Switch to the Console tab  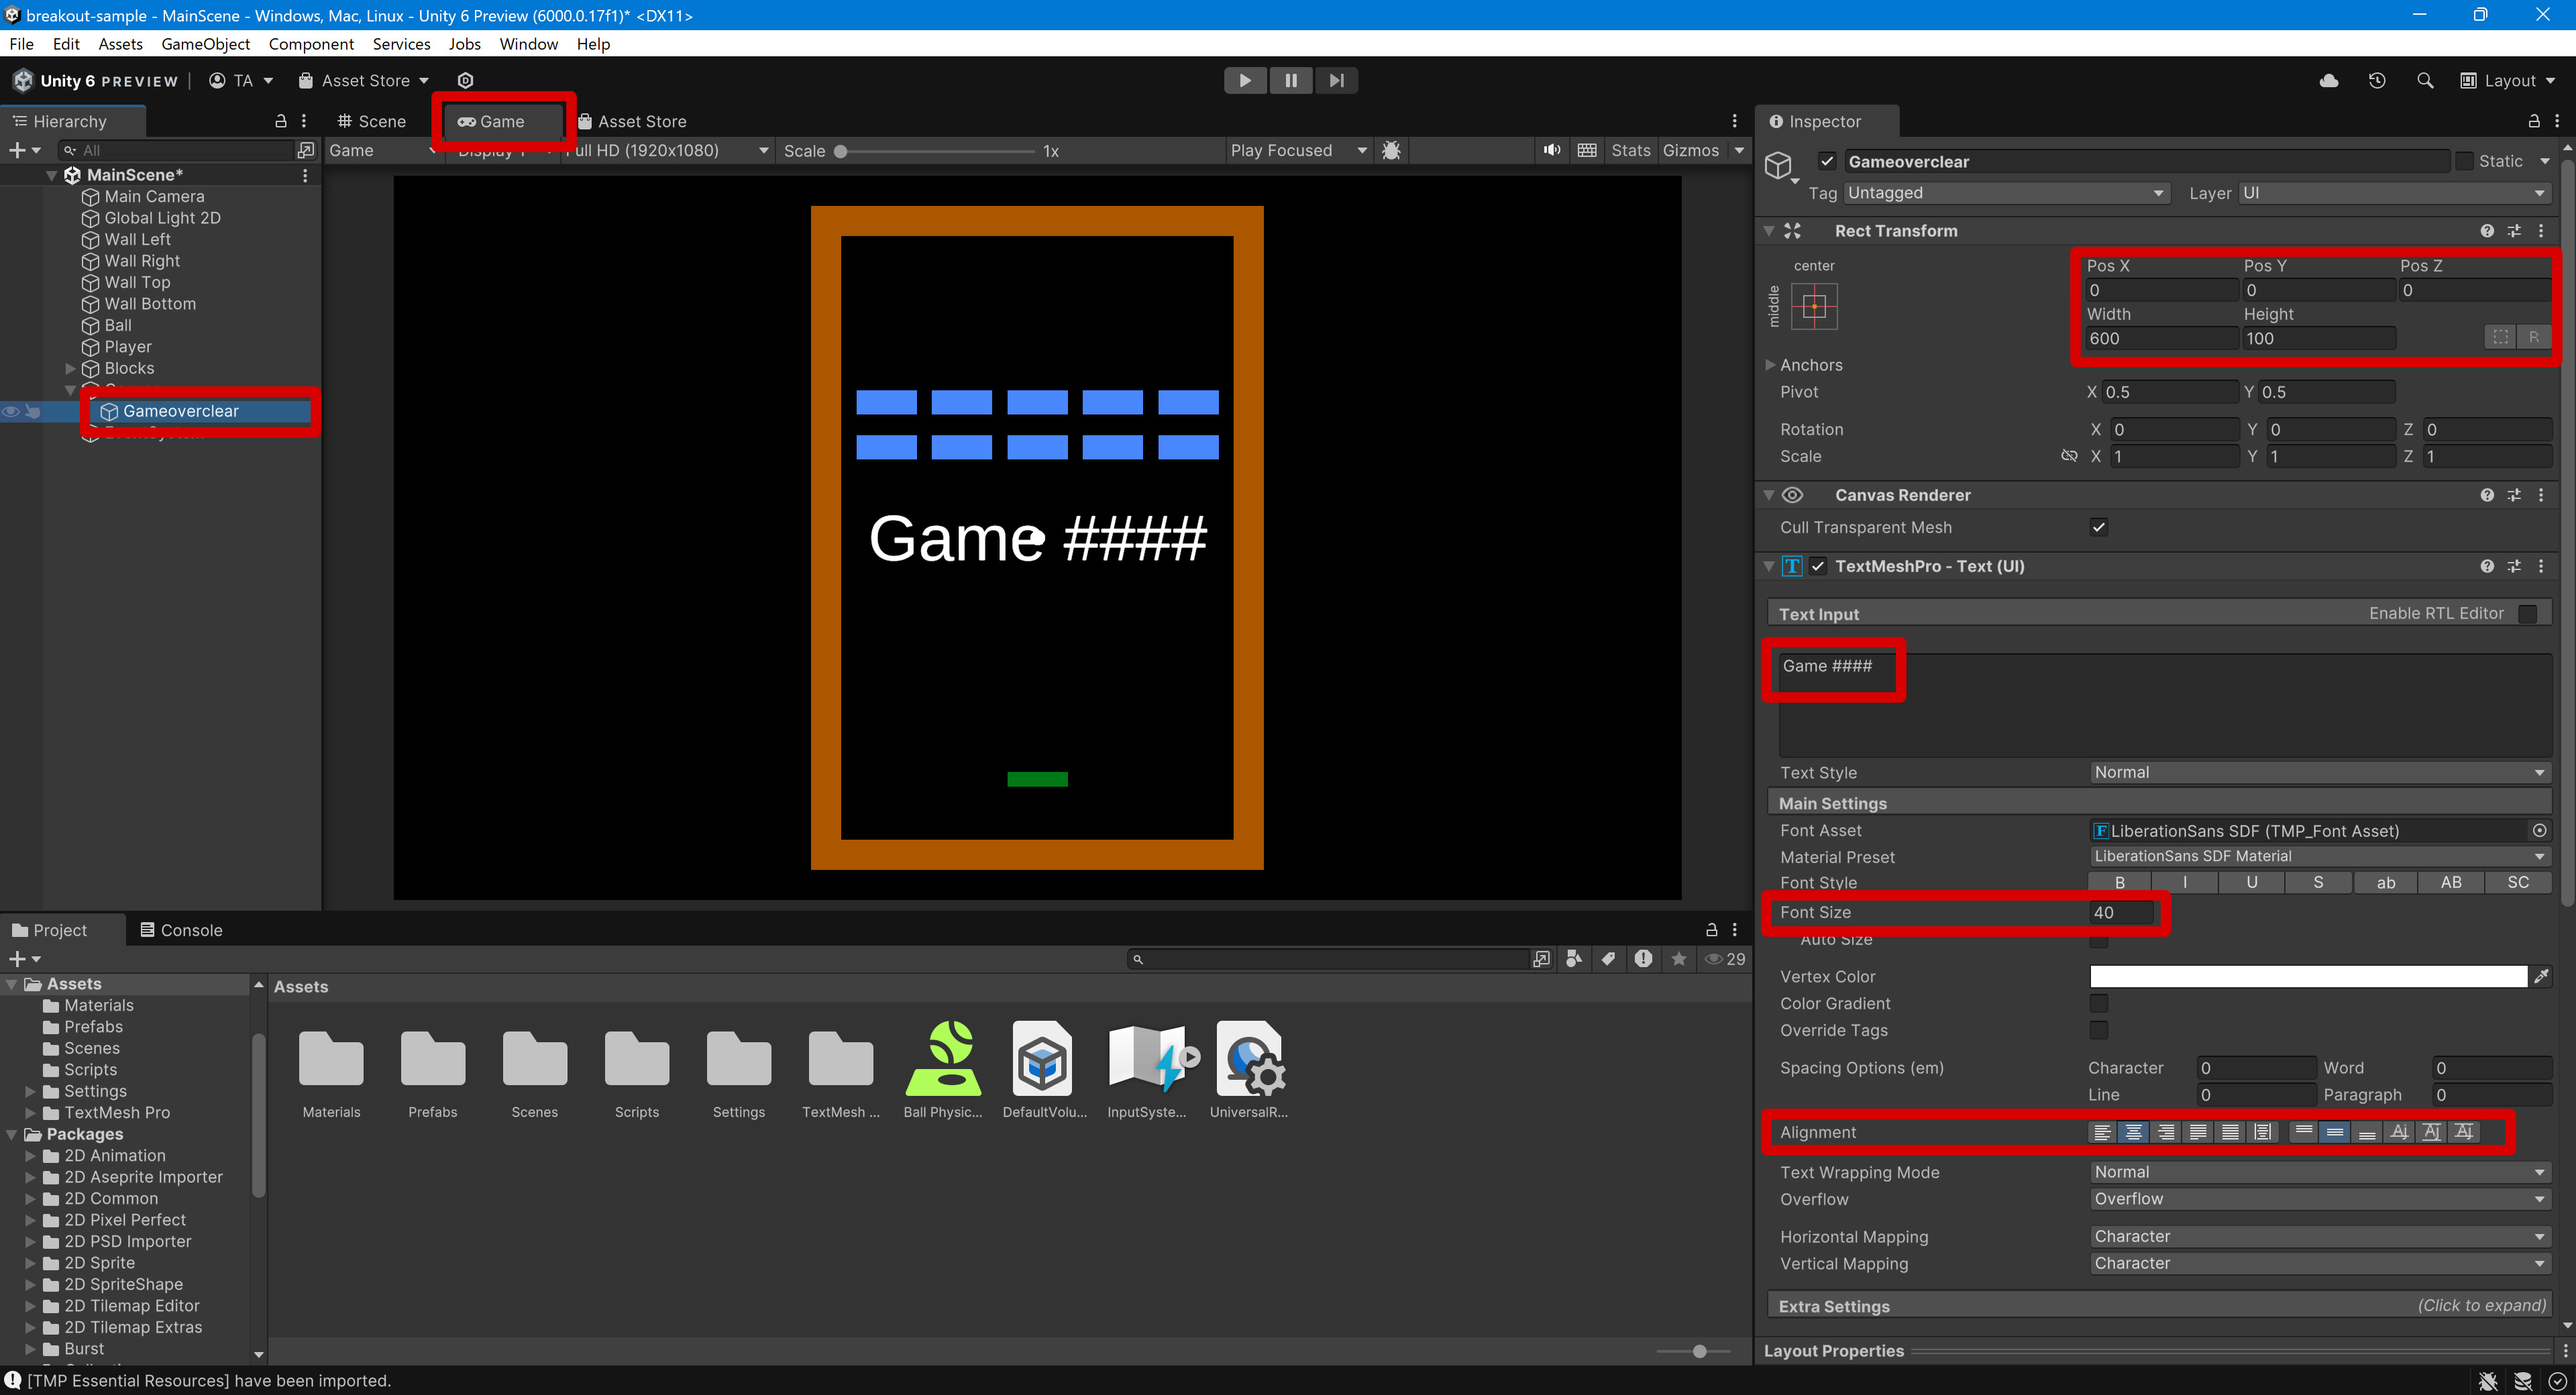(181, 930)
